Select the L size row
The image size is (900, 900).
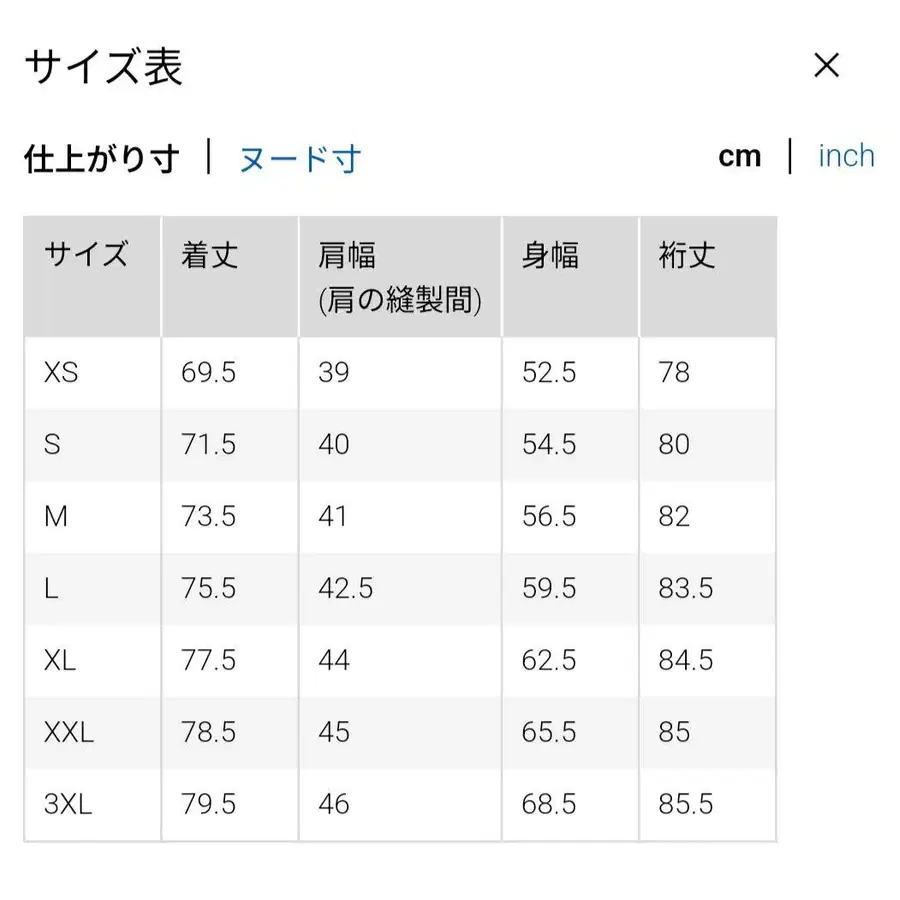coord(52,589)
